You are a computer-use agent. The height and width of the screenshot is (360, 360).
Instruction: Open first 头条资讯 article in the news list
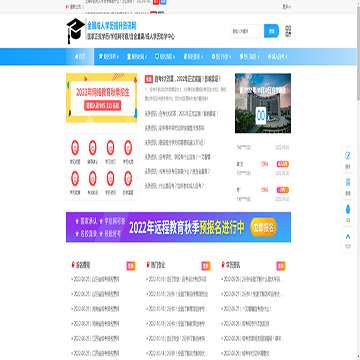point(181,114)
